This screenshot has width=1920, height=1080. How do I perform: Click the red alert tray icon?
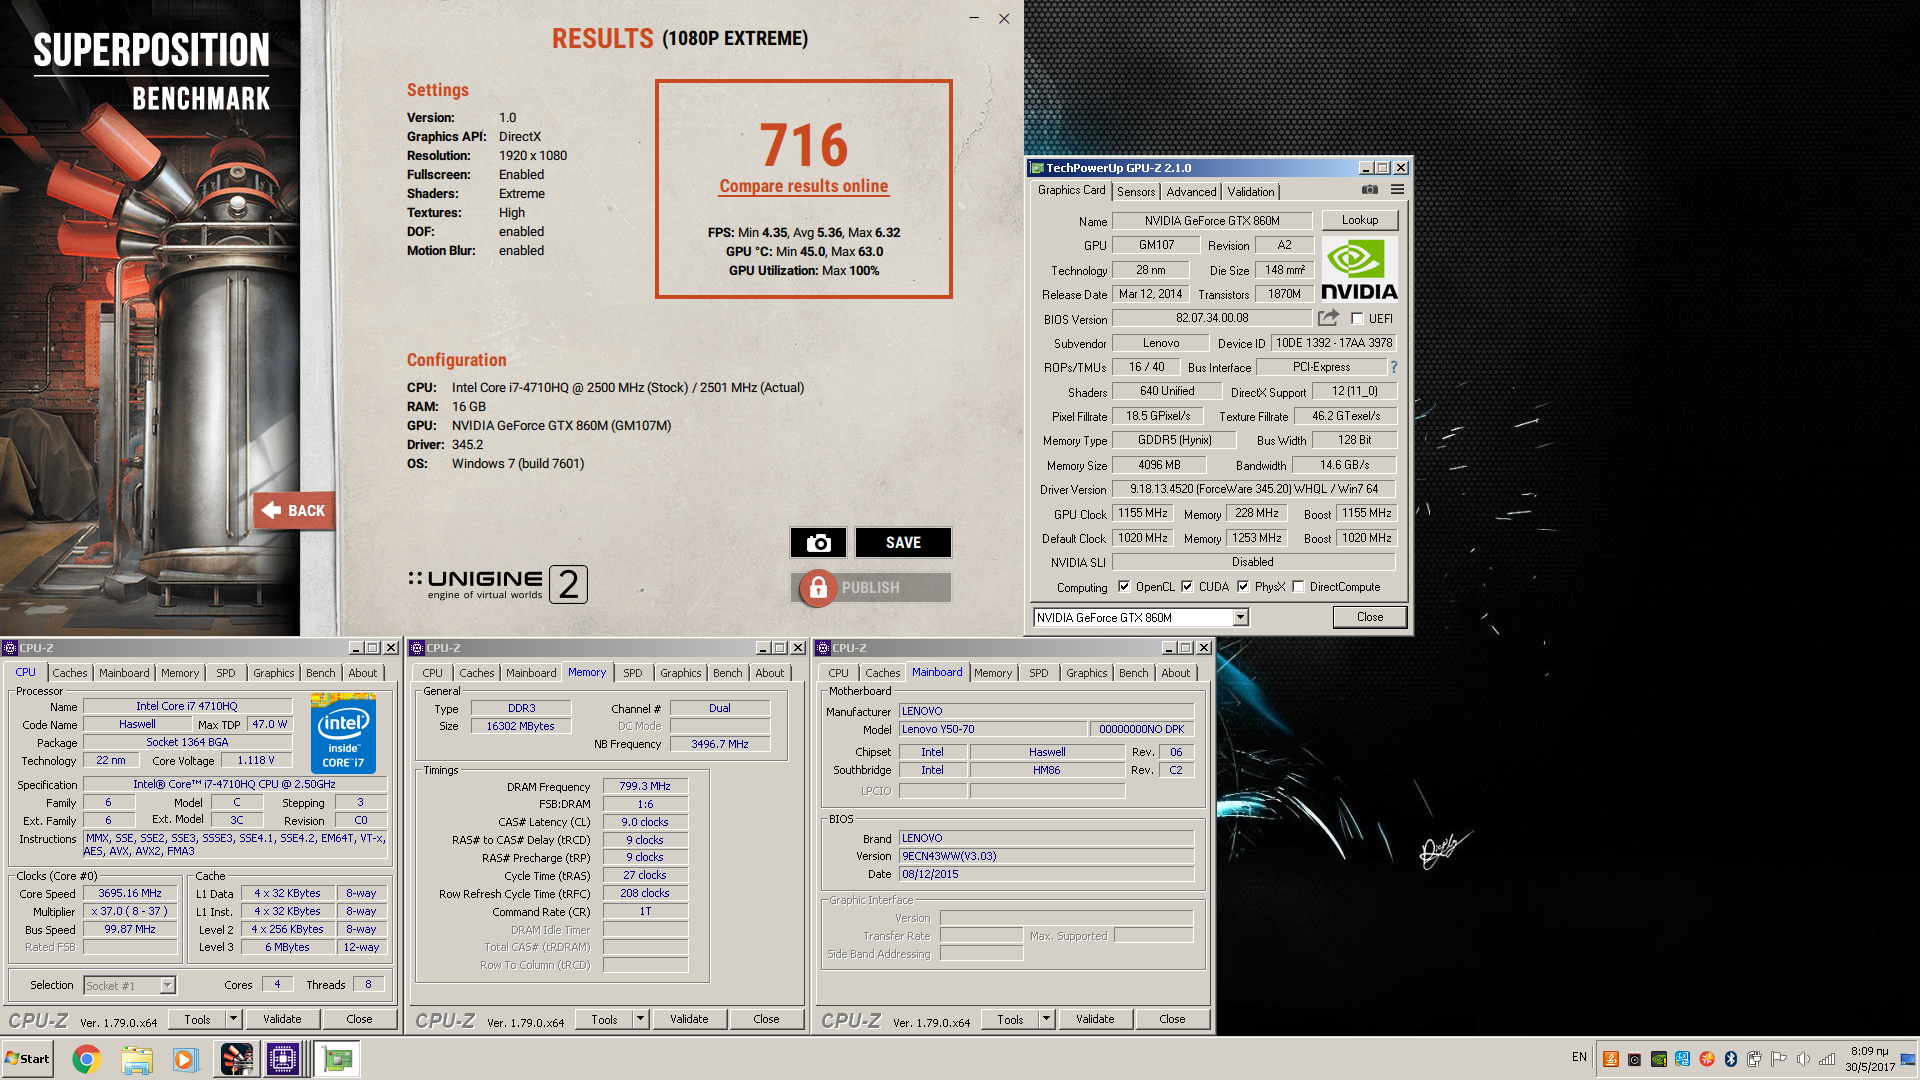[x=1707, y=1059]
